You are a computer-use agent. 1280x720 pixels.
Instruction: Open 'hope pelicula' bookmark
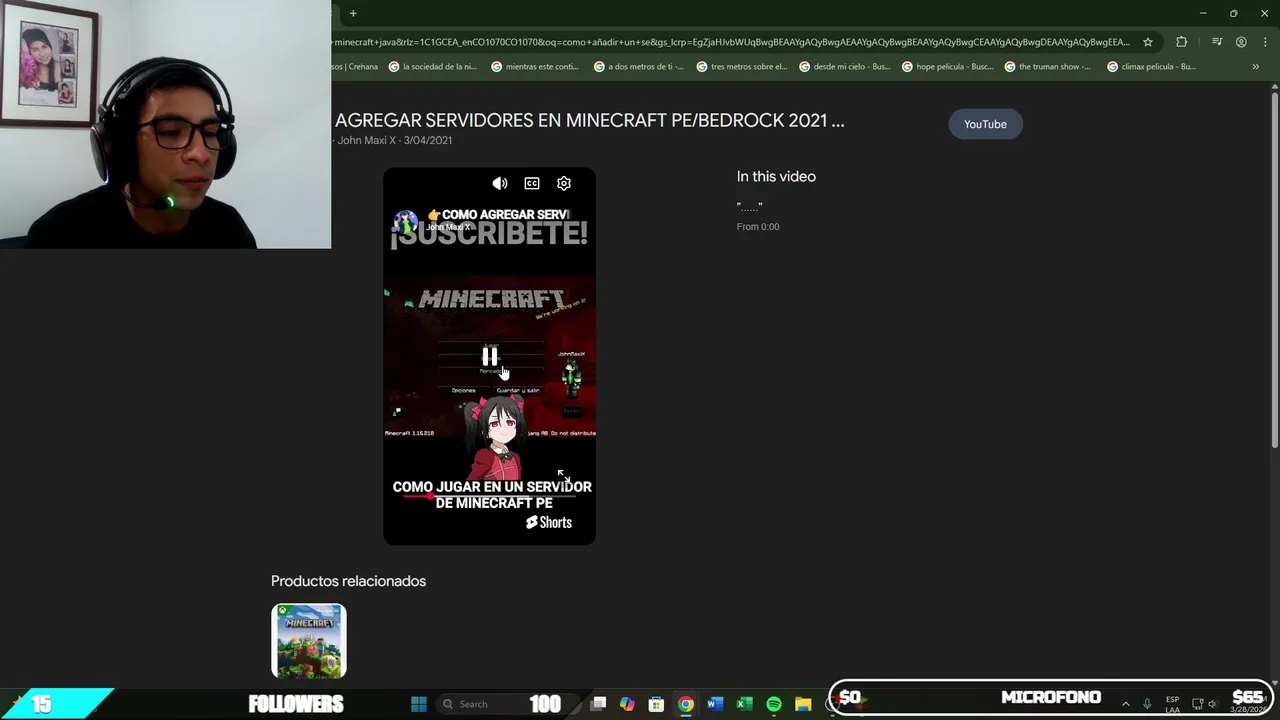(x=948, y=67)
